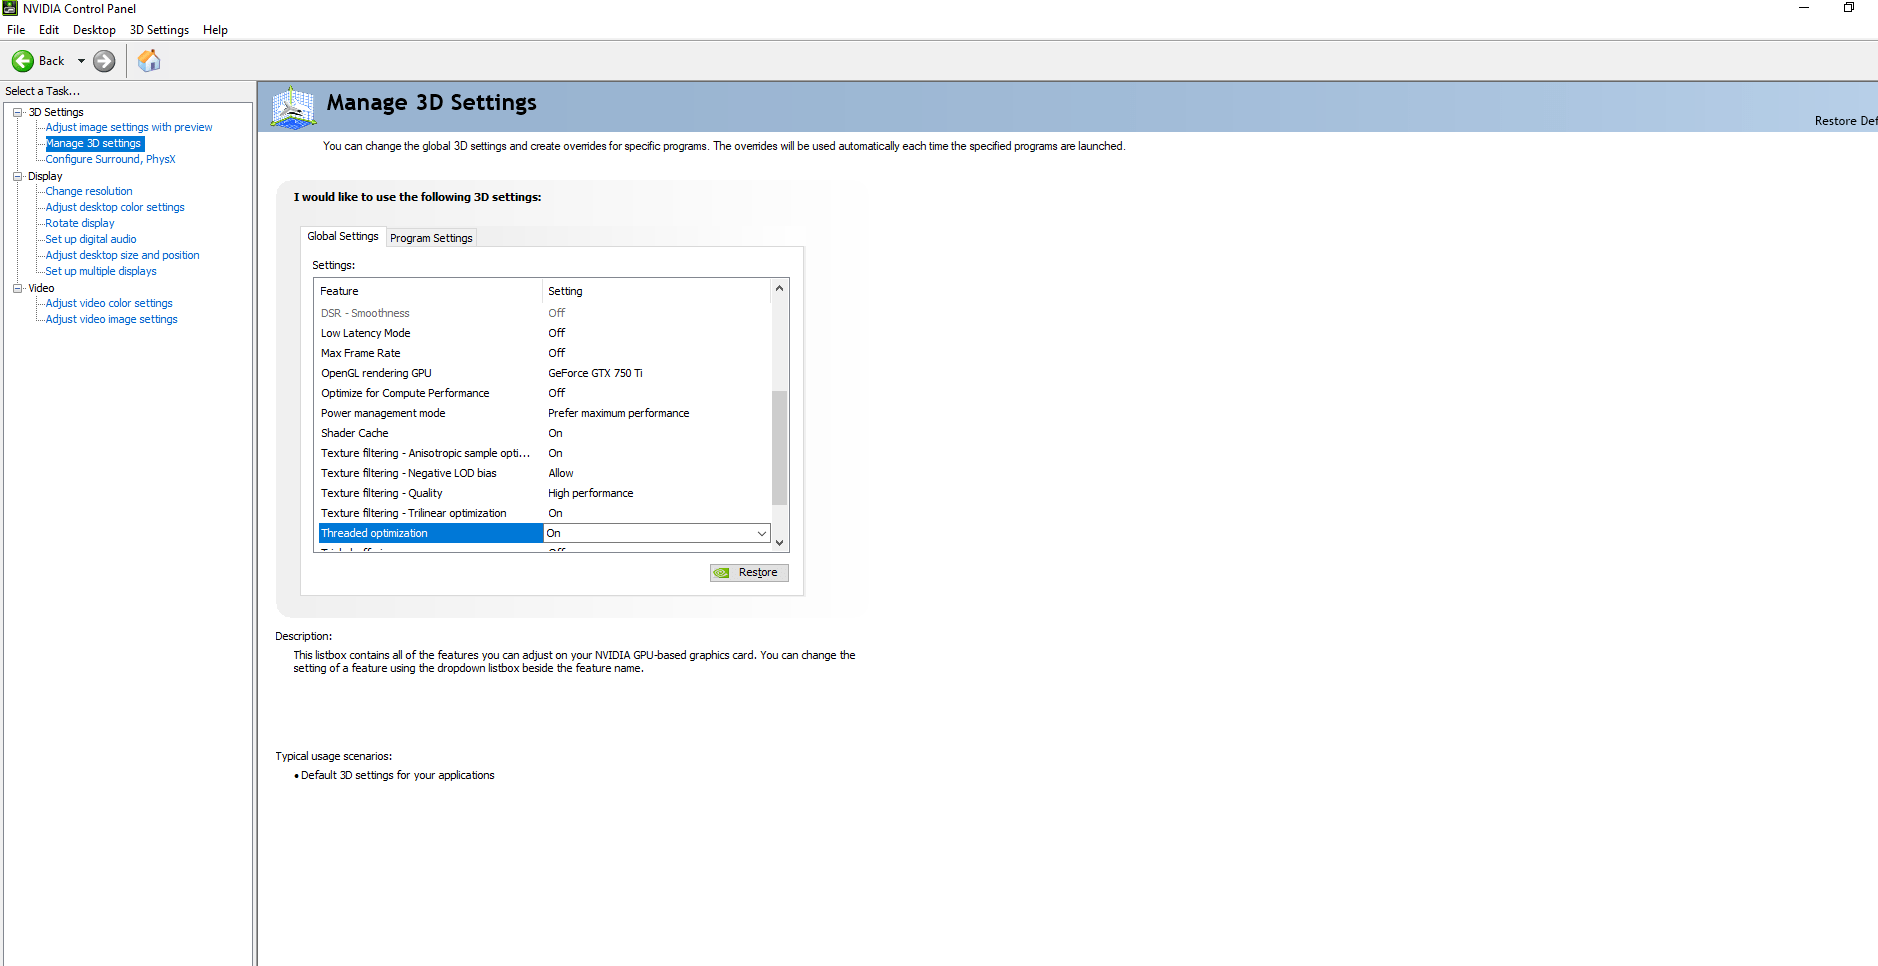Image resolution: width=1878 pixels, height=966 pixels.
Task: Select the Max Frame Rate row
Action: coord(545,353)
